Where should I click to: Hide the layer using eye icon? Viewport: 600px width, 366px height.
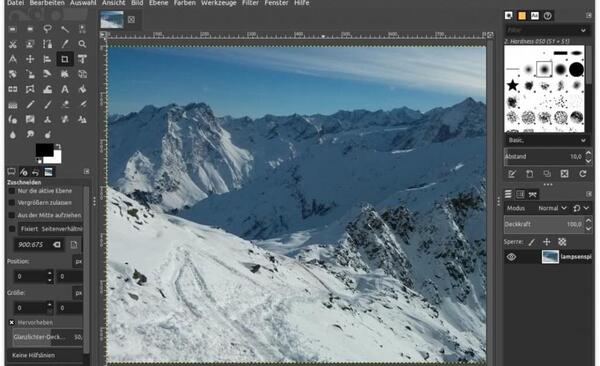coord(512,257)
